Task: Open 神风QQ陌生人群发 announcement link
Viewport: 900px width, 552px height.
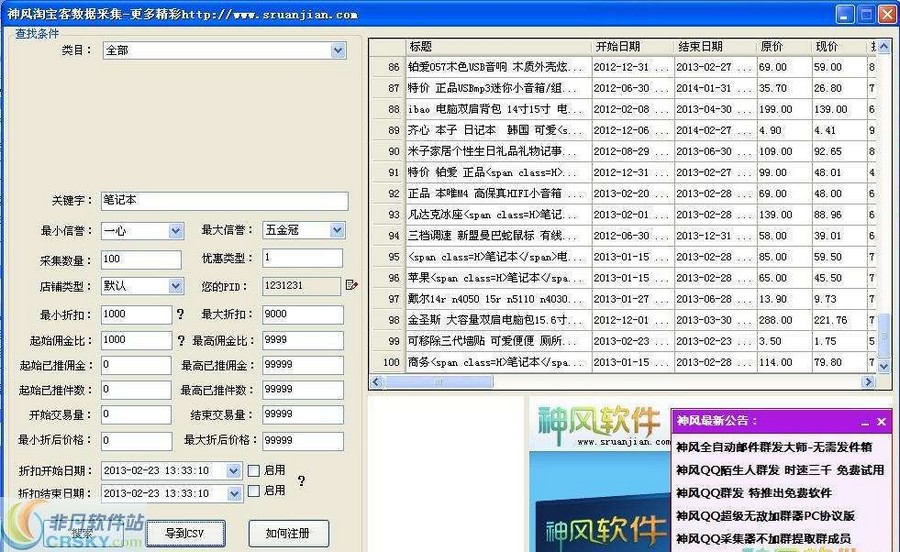Action: (780, 470)
